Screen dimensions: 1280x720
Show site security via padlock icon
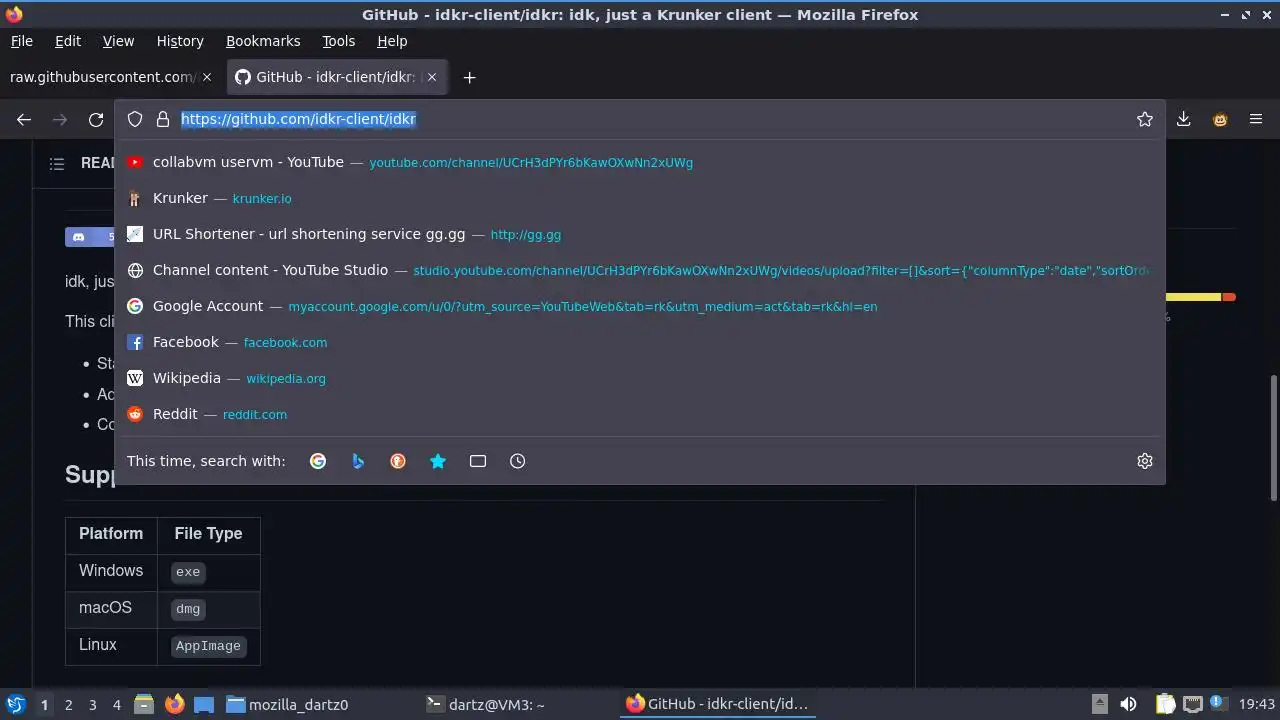(x=163, y=119)
